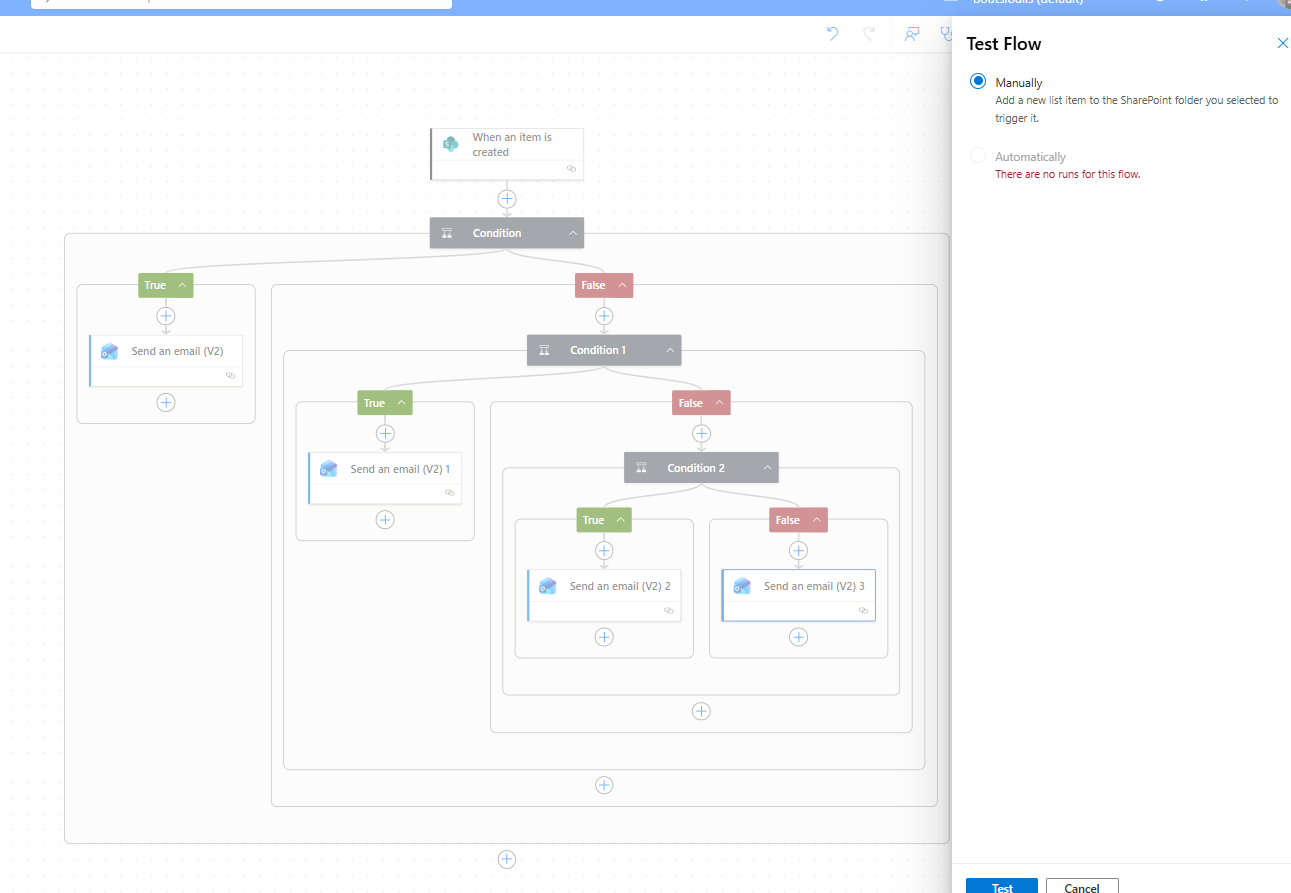Click the Outlook icon on Send an email (V2) 3

tap(741, 586)
